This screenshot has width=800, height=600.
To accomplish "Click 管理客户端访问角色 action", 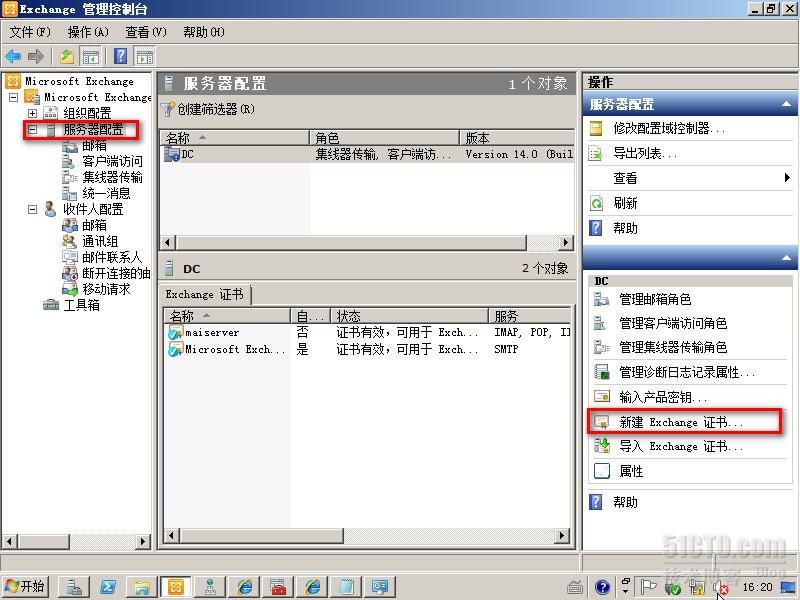I will pos(673,323).
